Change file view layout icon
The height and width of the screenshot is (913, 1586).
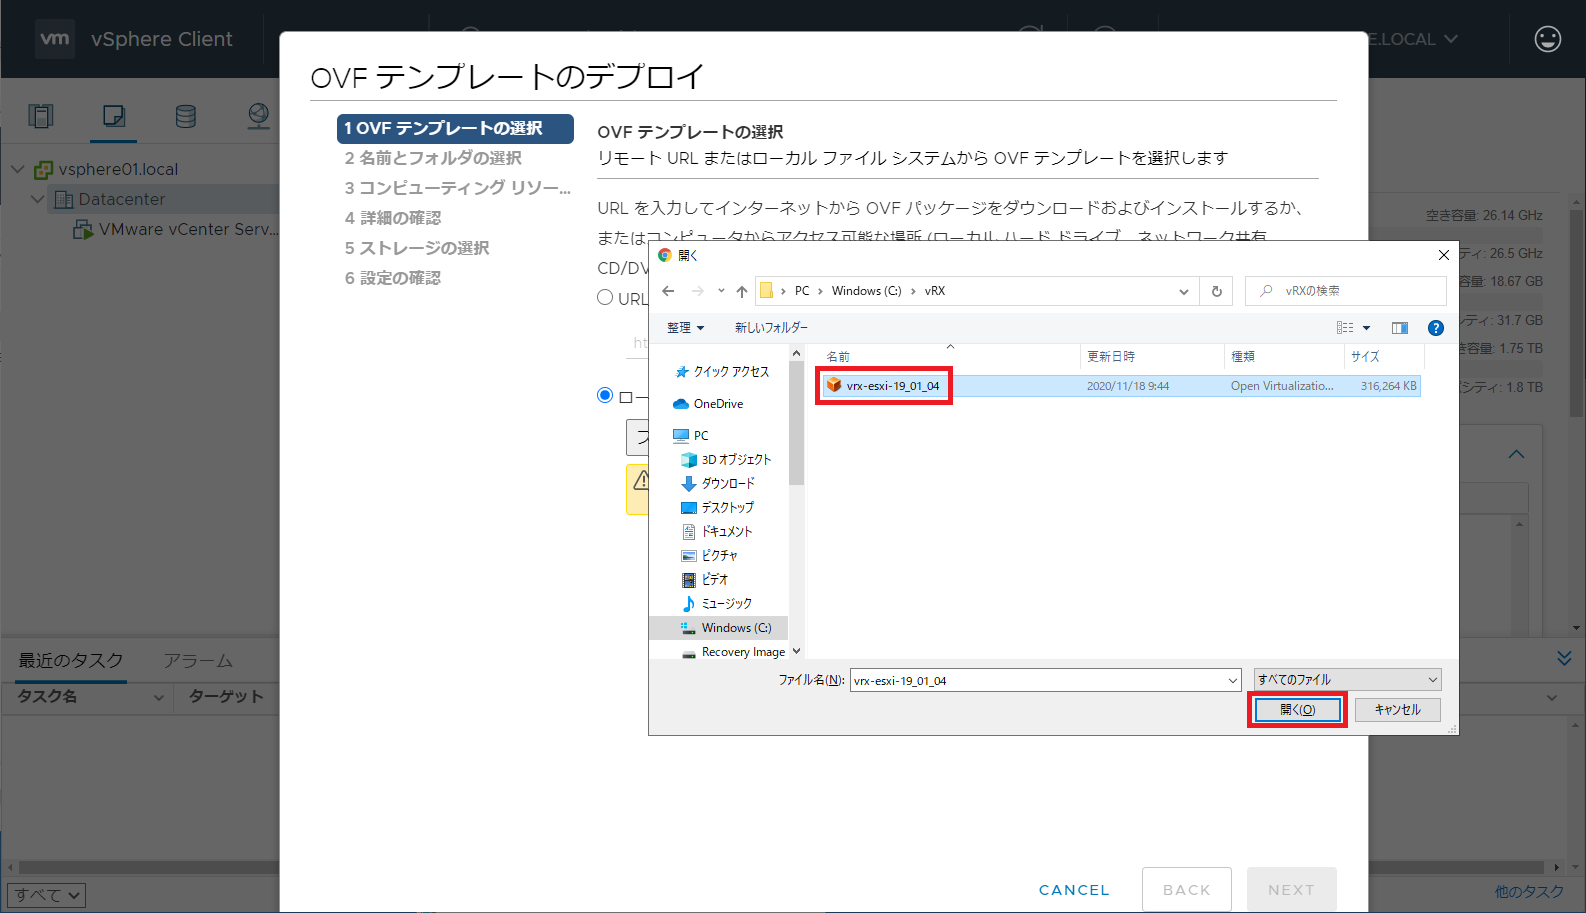(x=1345, y=328)
